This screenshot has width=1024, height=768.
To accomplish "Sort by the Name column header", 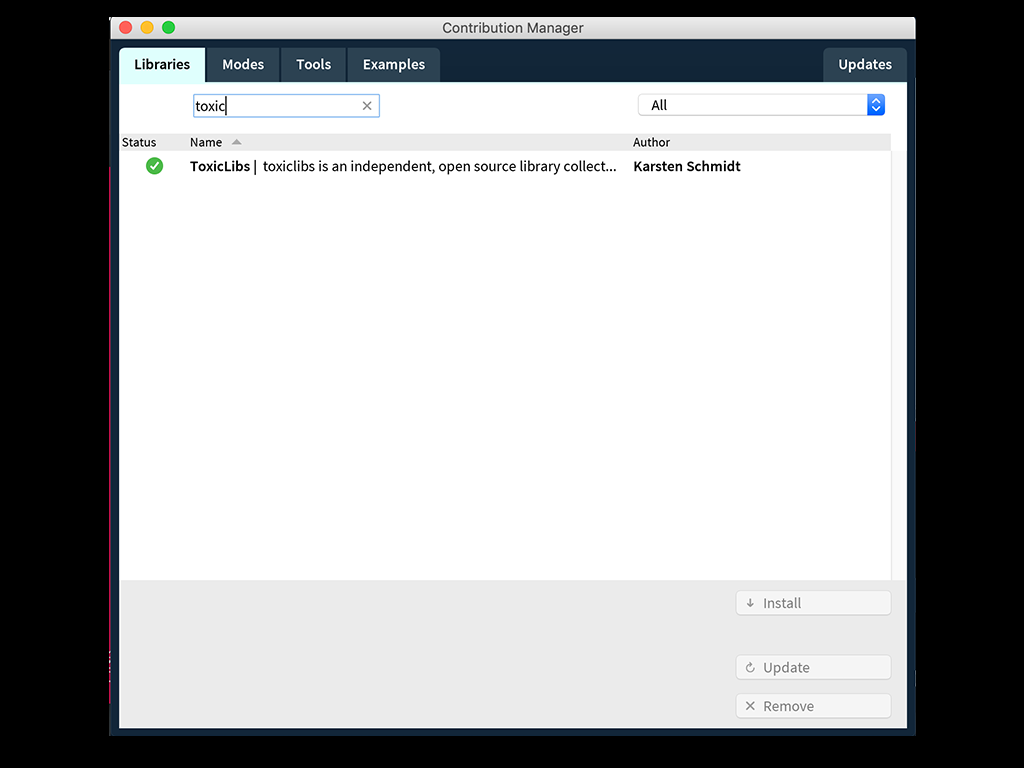I will [206, 142].
